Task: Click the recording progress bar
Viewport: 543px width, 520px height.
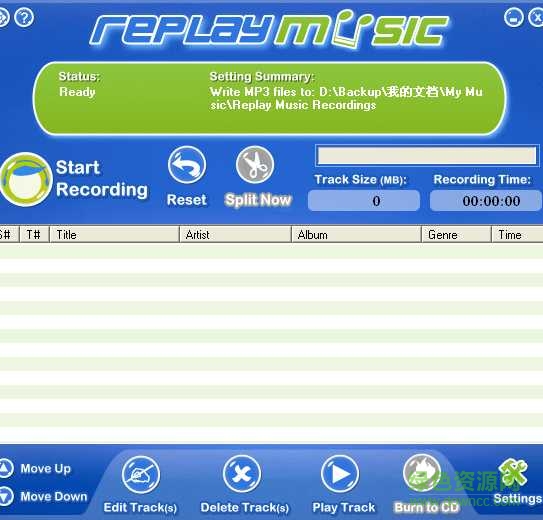Action: tap(427, 155)
